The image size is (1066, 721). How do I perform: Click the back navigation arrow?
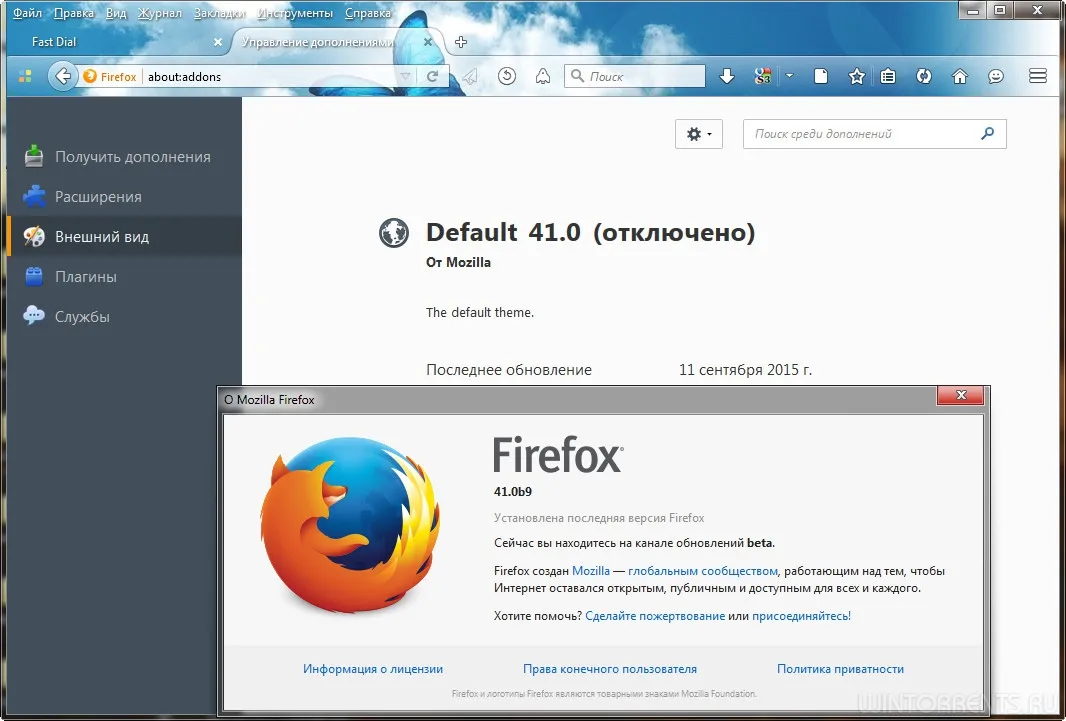(63, 76)
